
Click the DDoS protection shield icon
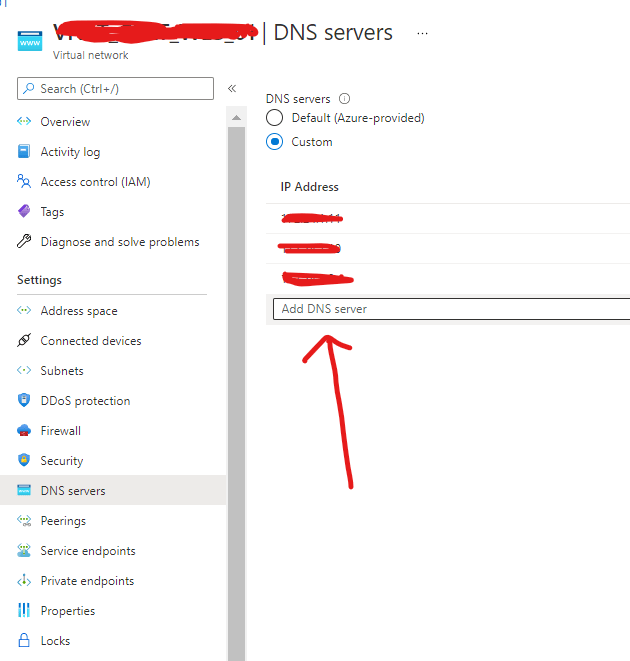(x=24, y=401)
